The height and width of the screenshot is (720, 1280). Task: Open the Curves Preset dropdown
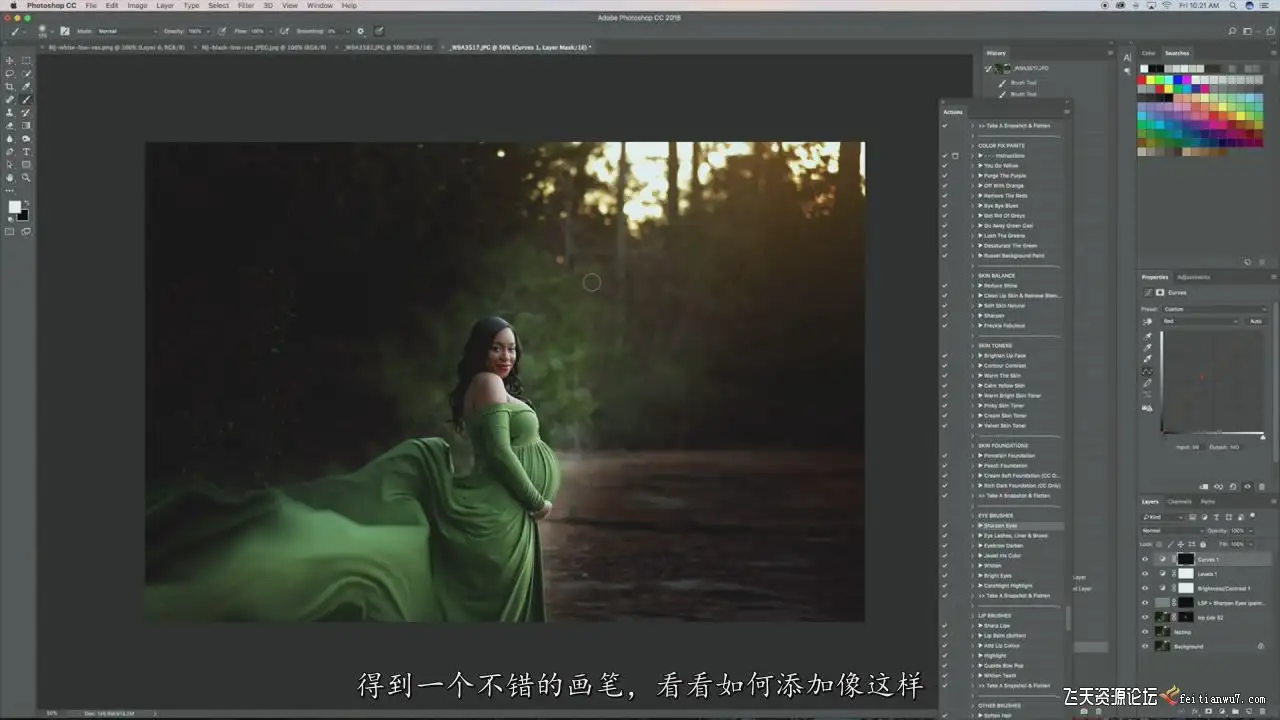click(x=1214, y=309)
